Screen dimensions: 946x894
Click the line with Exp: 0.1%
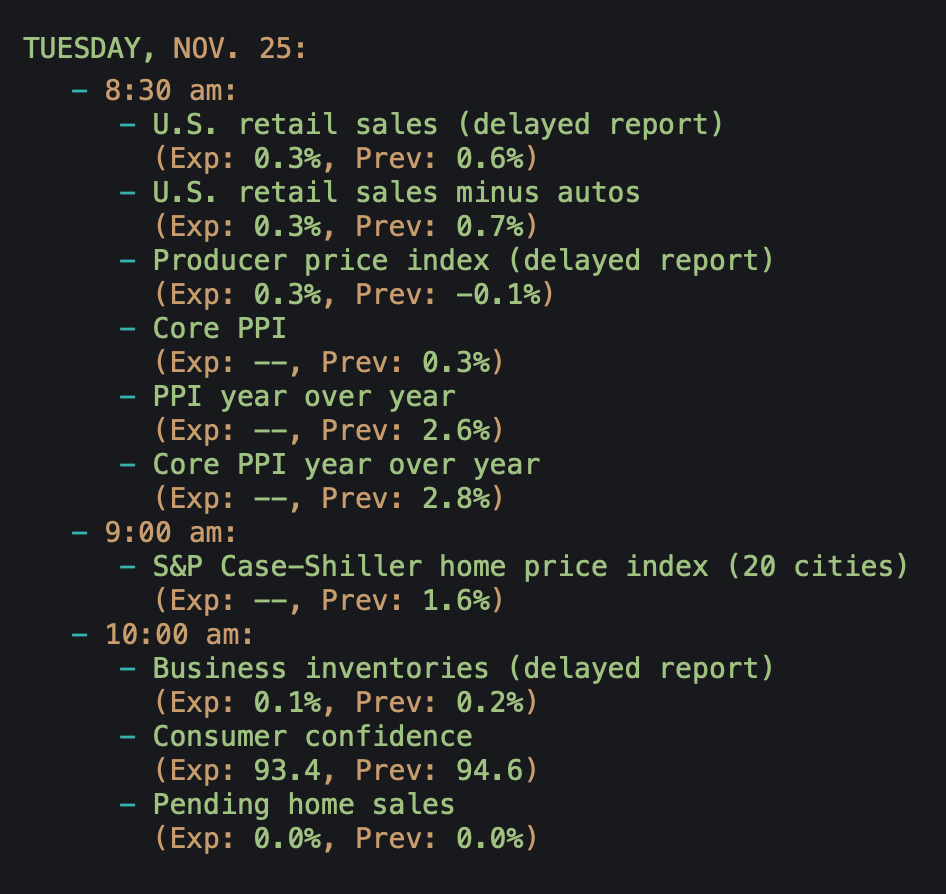click(346, 703)
